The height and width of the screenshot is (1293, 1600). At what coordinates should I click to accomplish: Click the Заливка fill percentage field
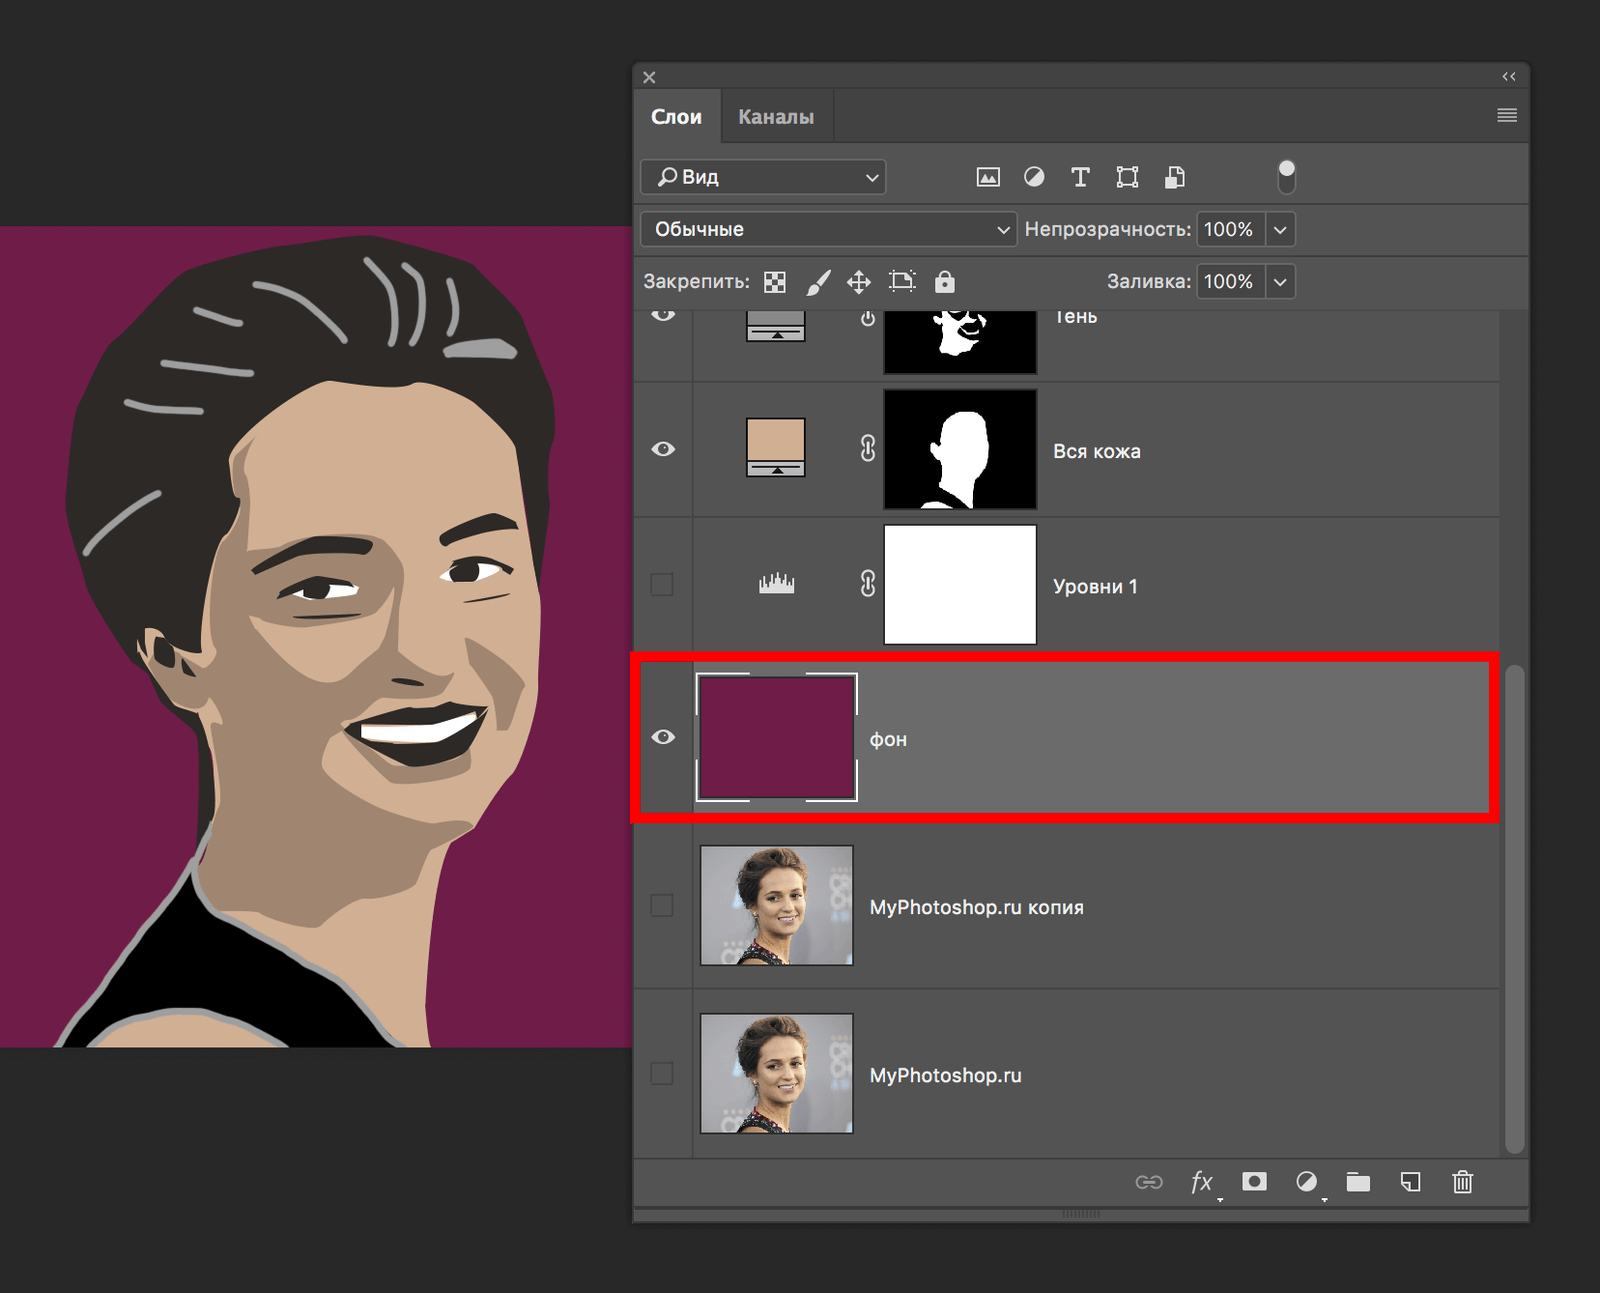pyautogui.click(x=1229, y=282)
